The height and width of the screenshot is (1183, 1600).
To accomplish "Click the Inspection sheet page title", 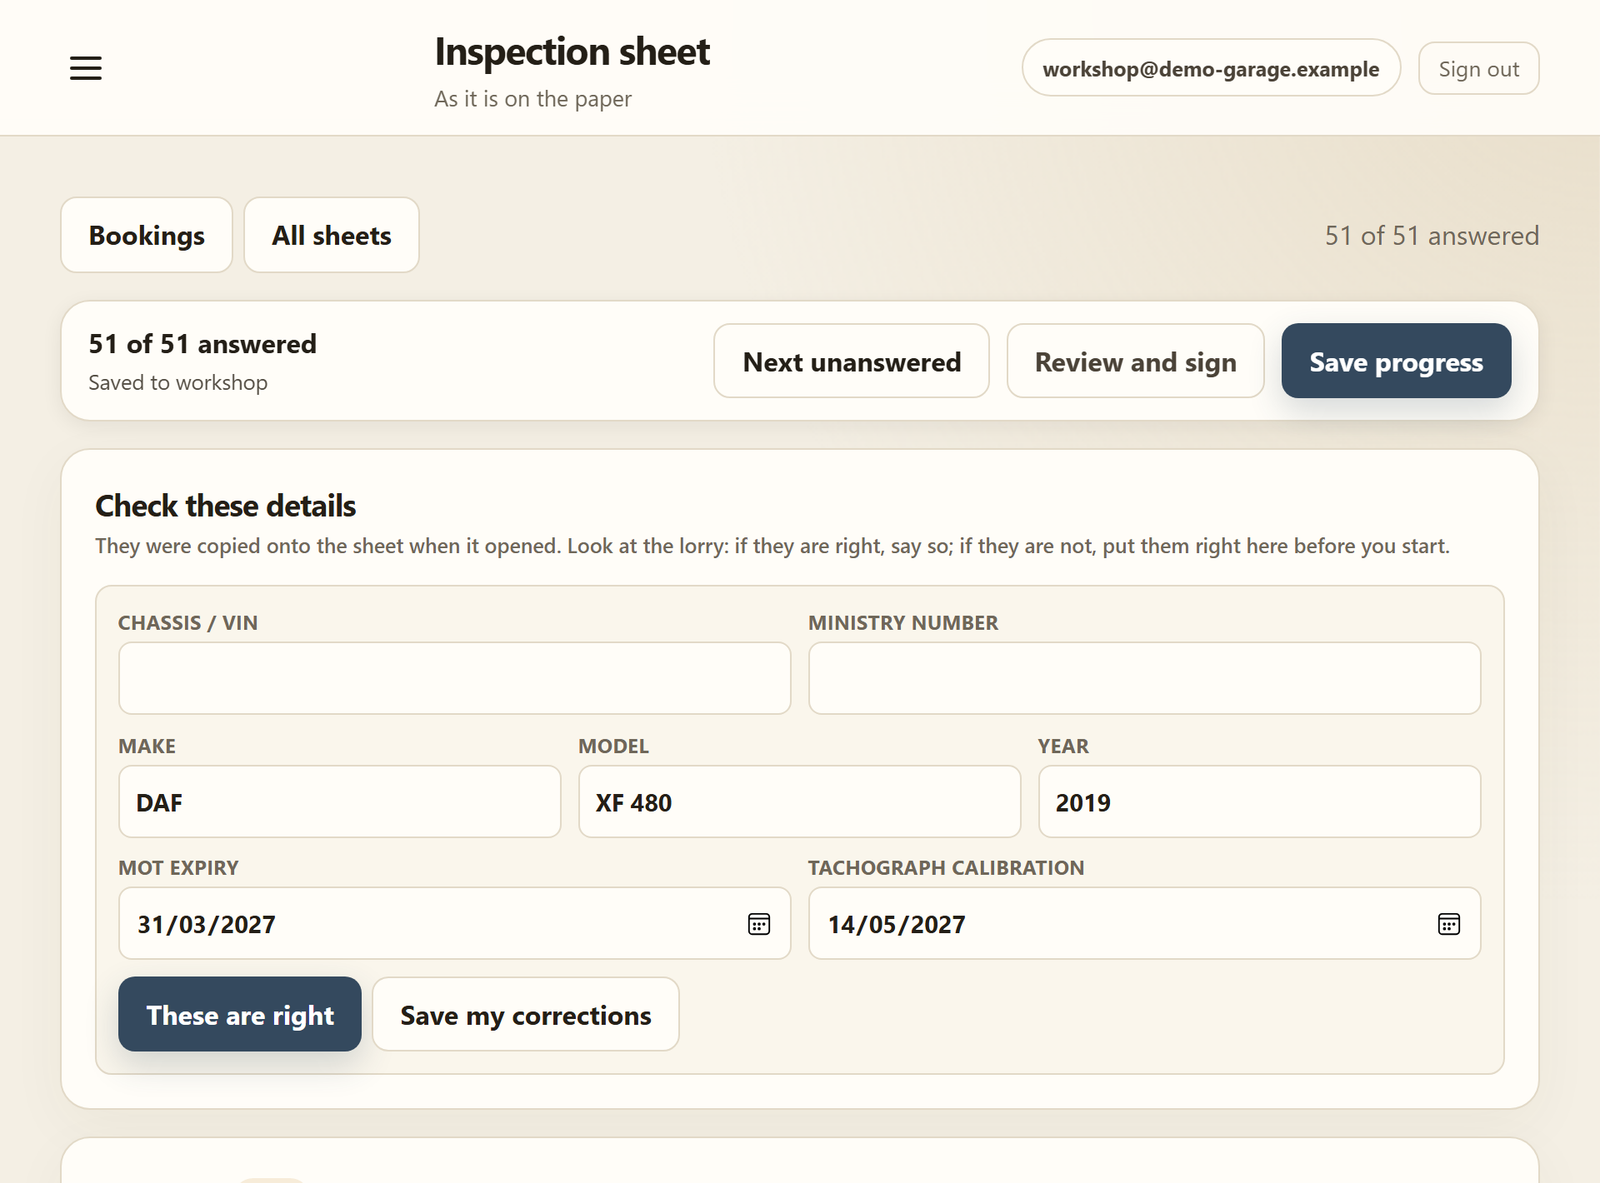I will pyautogui.click(x=572, y=52).
